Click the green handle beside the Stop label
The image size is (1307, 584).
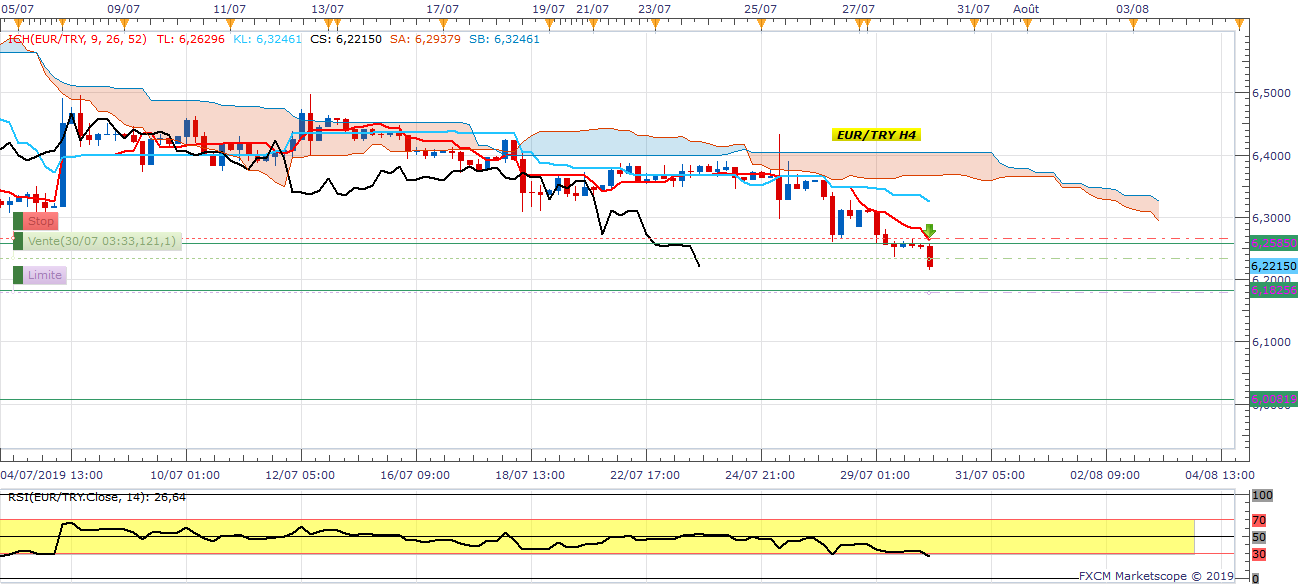tap(18, 222)
